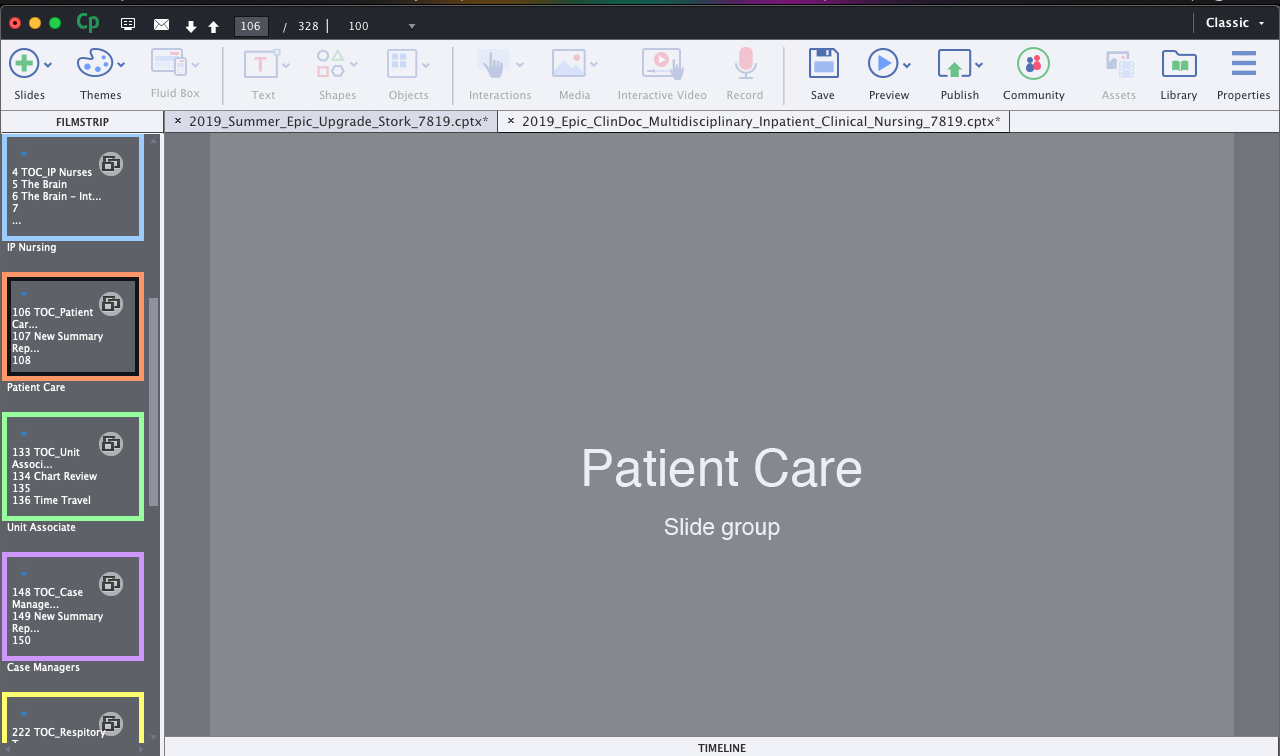
Task: Close the 2019_Summer_Epic_Upgrade_Stork tab
Action: click(x=178, y=121)
